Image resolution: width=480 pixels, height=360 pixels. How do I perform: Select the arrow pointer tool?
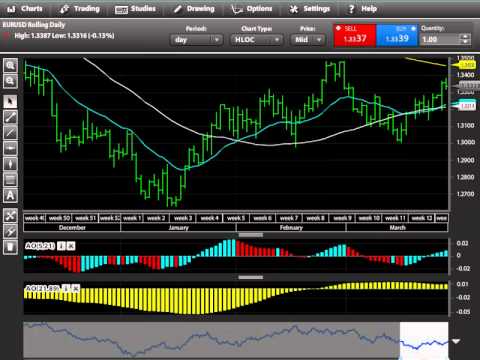pos(10,102)
